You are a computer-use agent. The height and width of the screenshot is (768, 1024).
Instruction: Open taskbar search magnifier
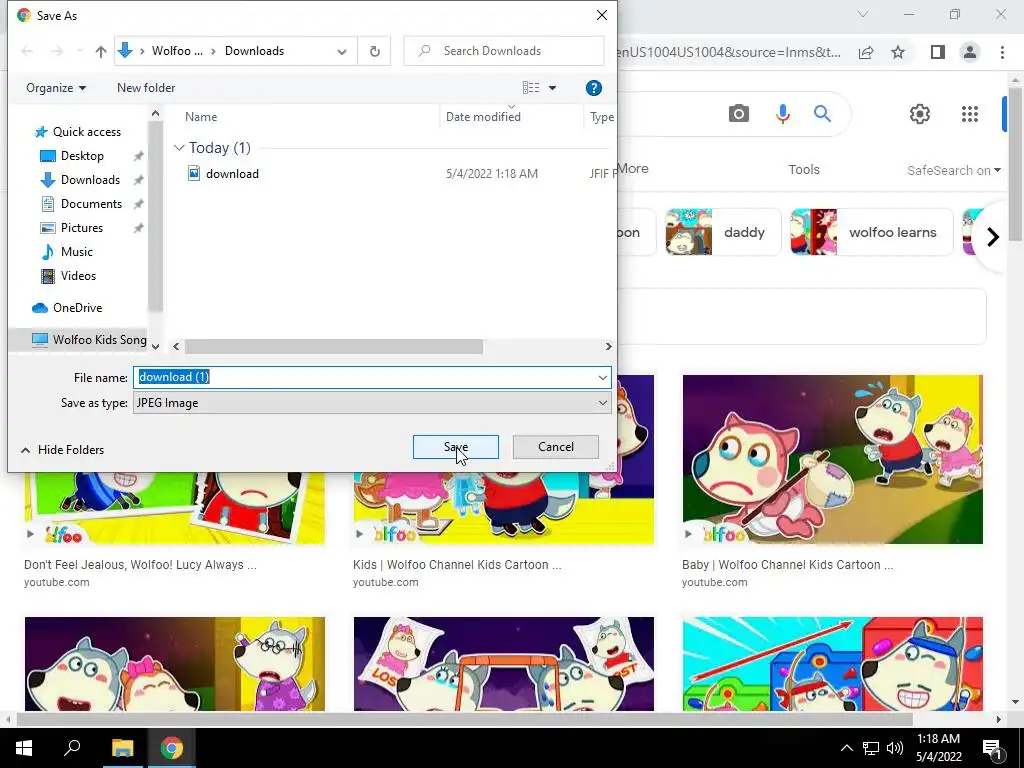pos(72,748)
